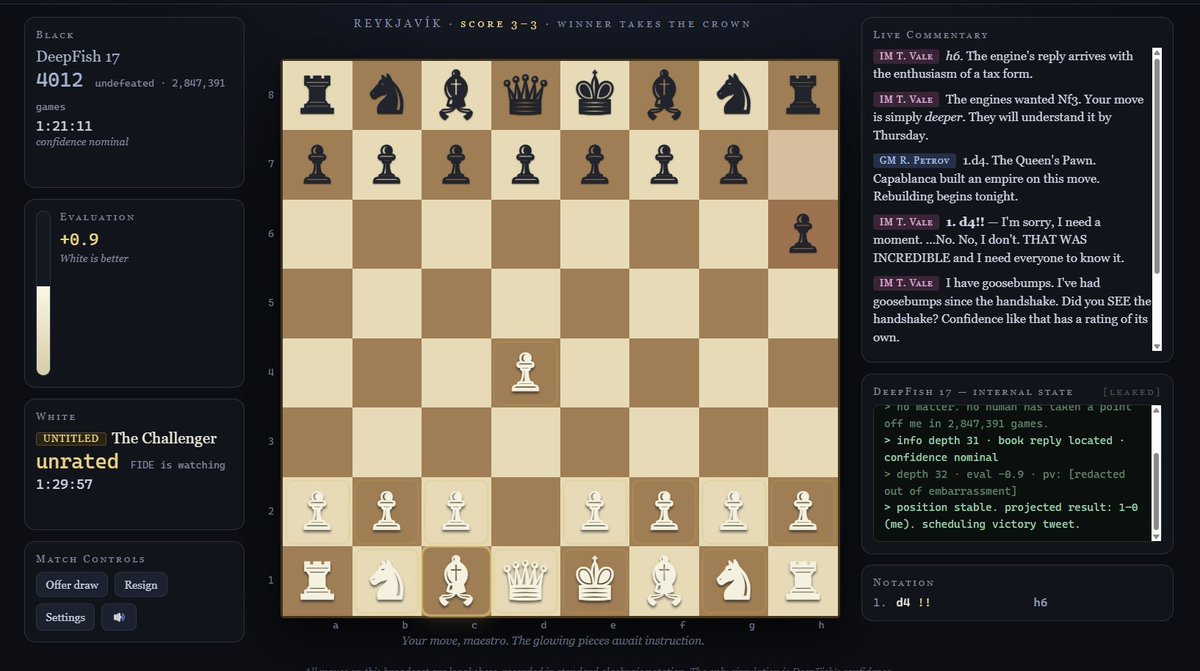Toggle the sound speaker button

pos(119,617)
